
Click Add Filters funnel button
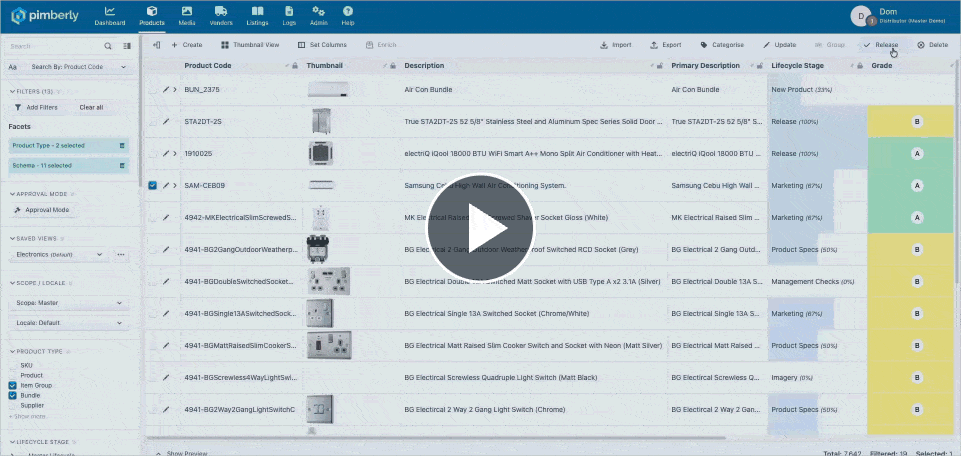36,107
